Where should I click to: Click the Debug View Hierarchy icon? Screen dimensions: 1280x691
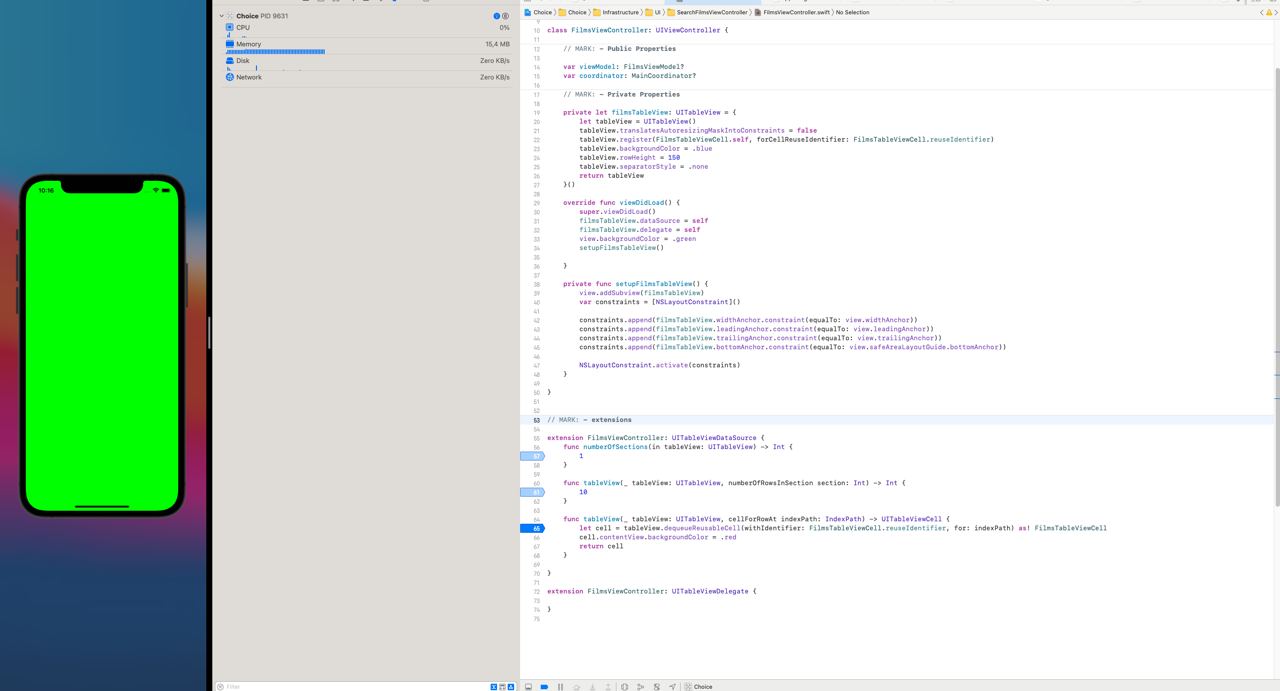tap(624, 686)
